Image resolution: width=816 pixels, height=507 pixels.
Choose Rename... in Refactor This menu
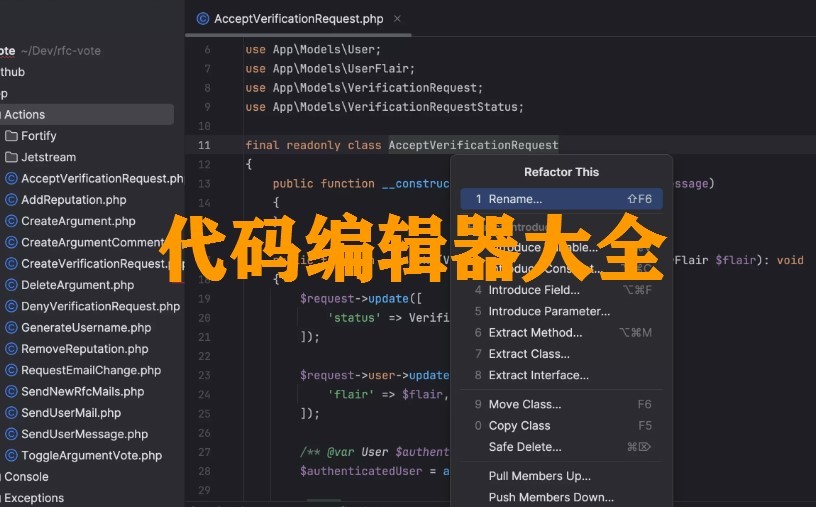tap(562, 199)
